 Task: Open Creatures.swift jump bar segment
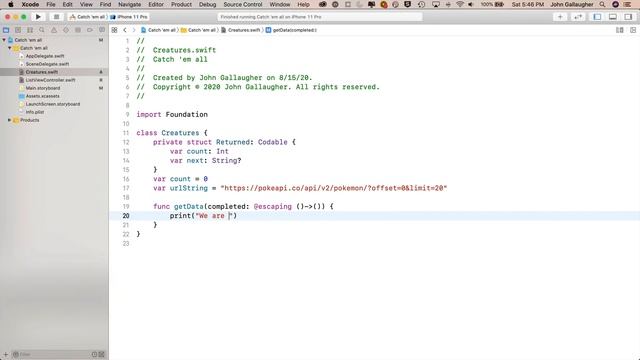240,30
